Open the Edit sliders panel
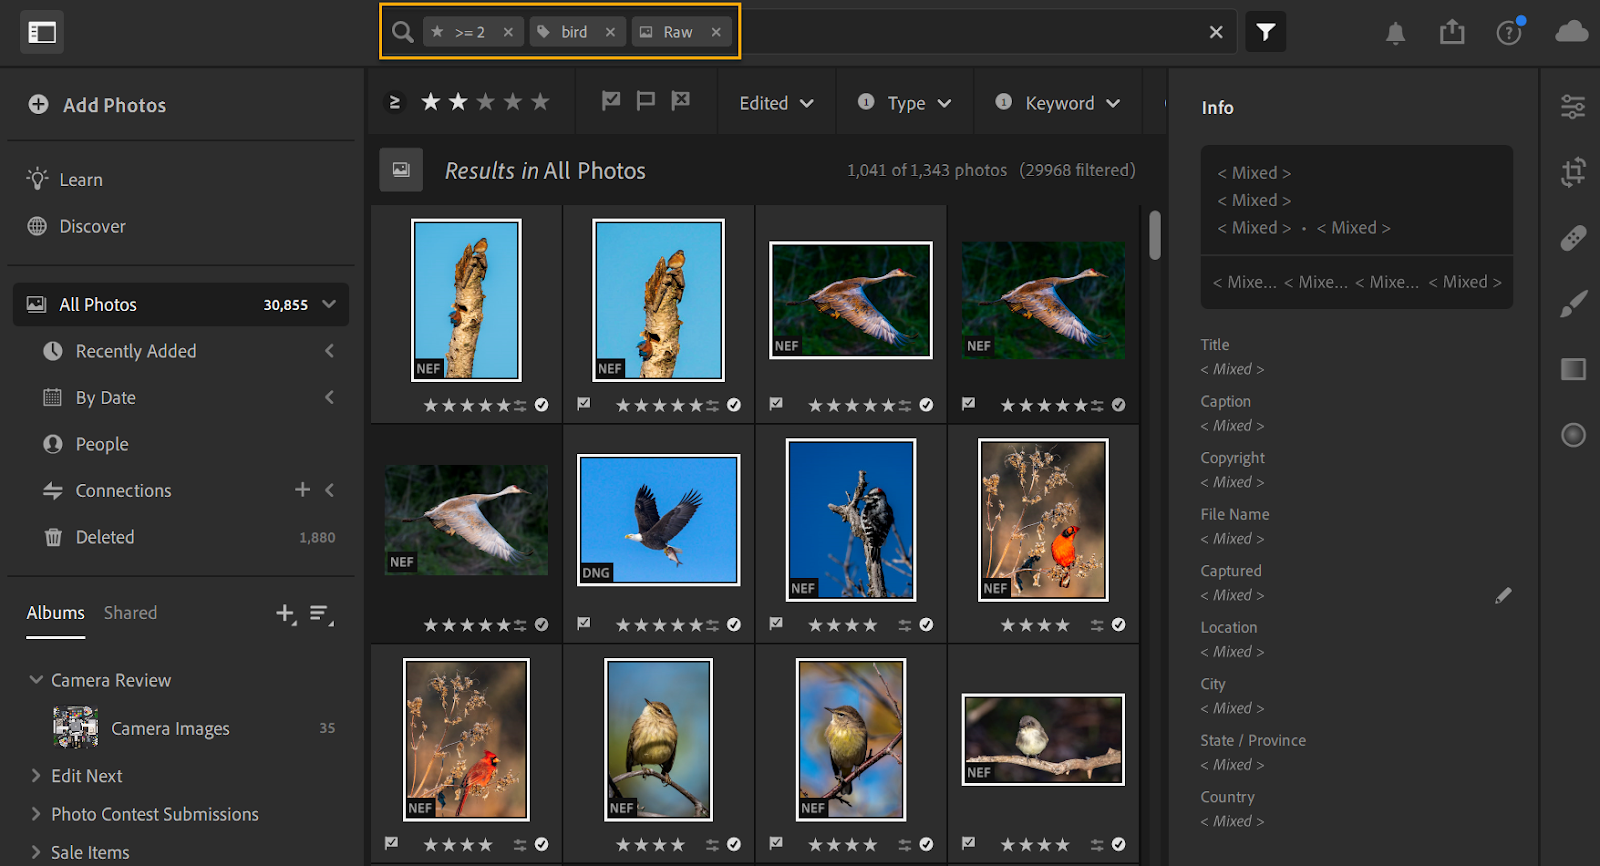Image resolution: width=1600 pixels, height=866 pixels. 1573,106
